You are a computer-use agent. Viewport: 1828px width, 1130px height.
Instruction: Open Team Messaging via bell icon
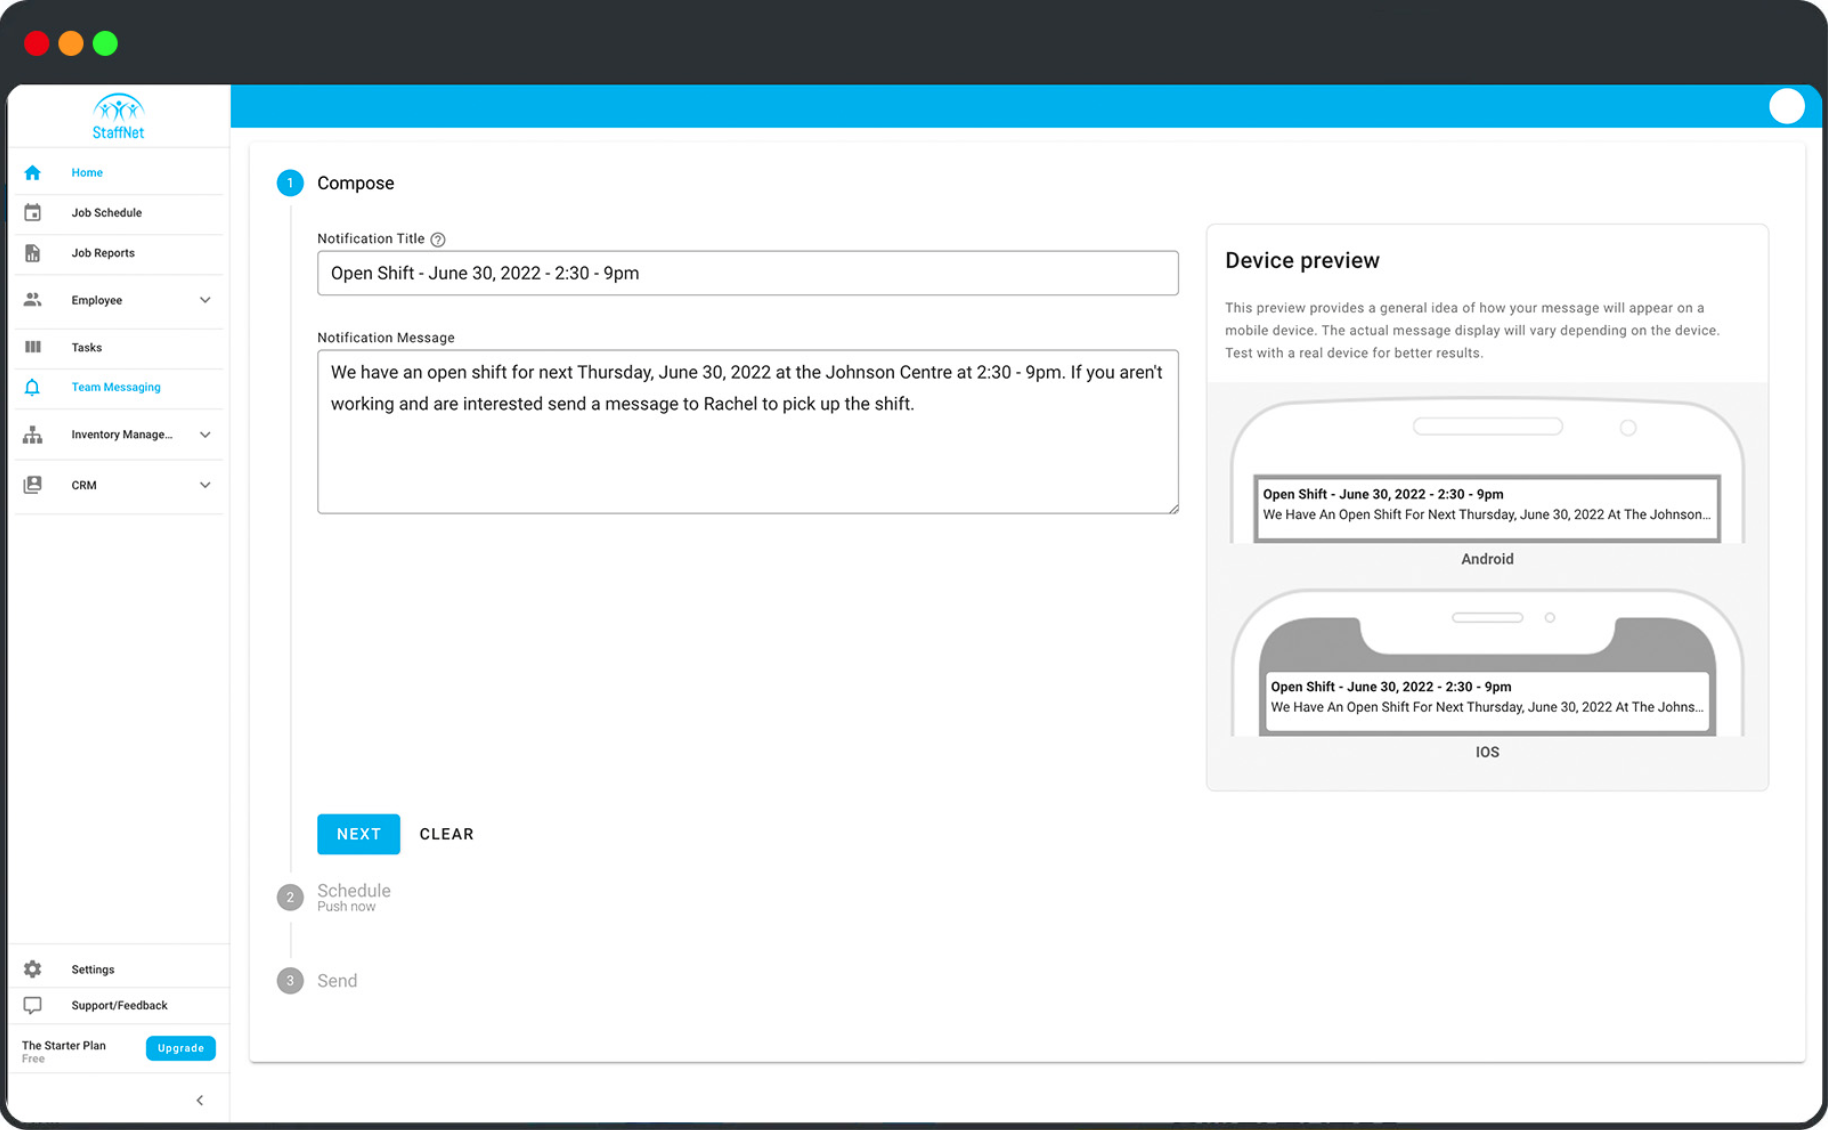point(33,387)
